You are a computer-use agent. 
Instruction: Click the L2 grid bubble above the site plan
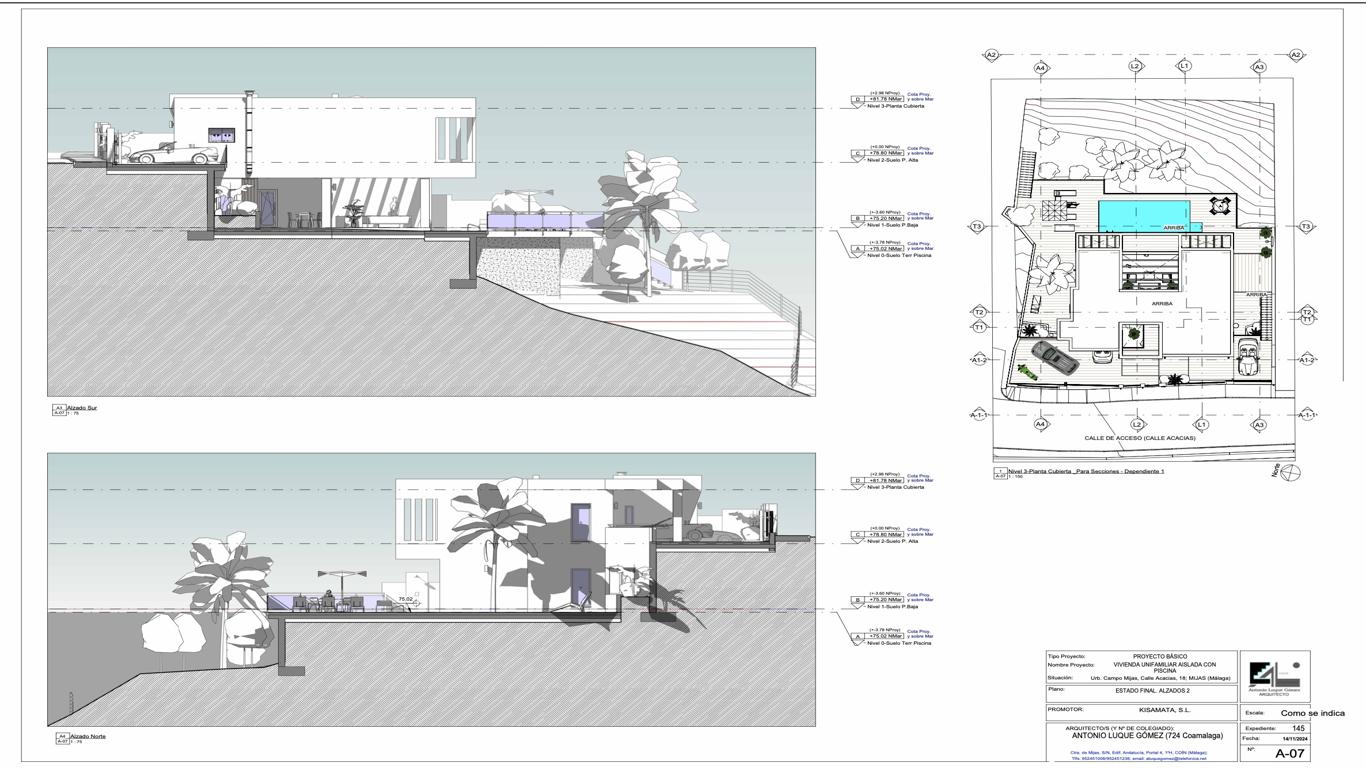pos(1135,66)
